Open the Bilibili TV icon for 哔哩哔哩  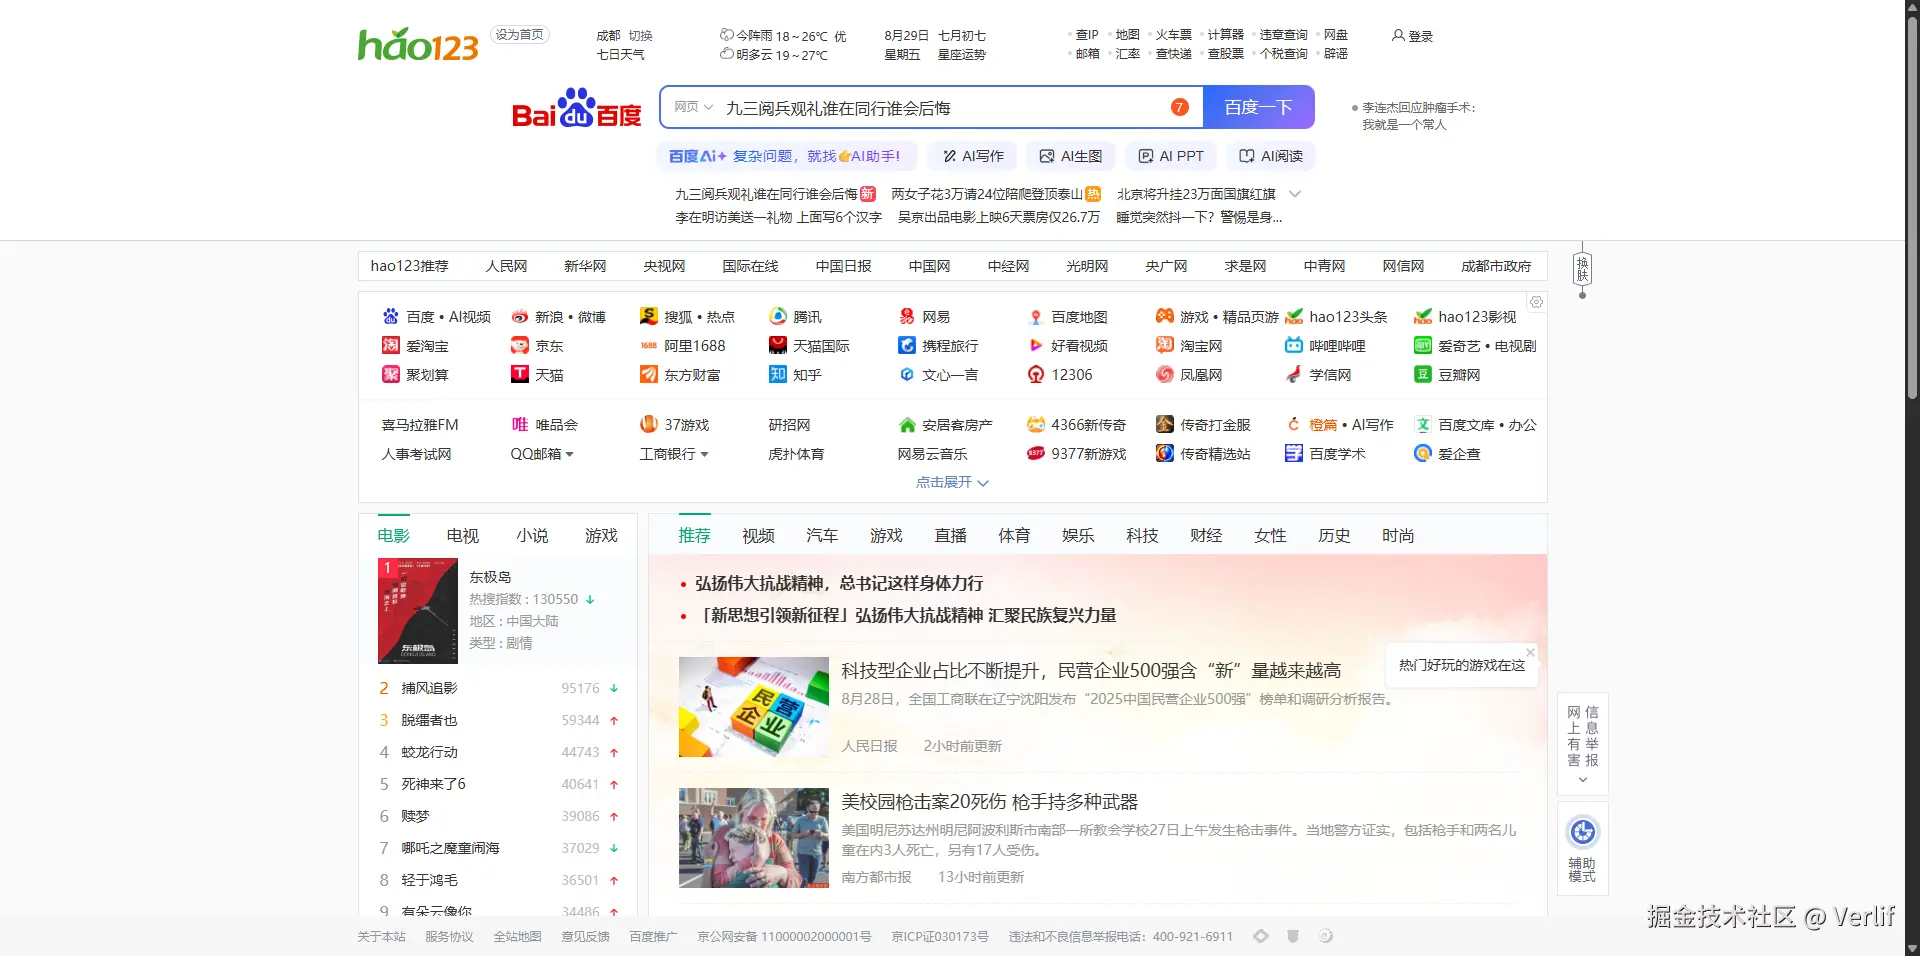click(1293, 346)
